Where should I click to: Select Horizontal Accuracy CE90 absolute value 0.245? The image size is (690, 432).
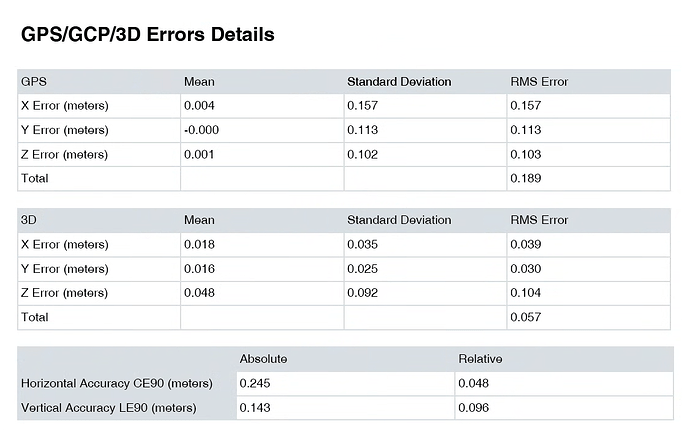(255, 383)
